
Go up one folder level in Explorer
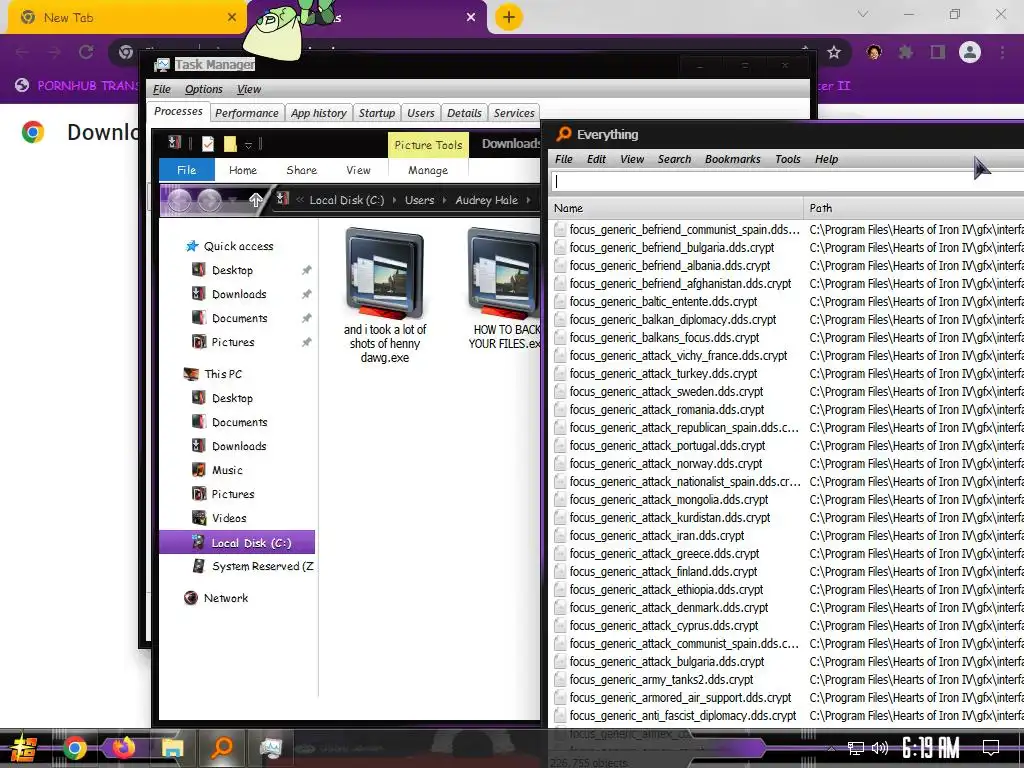click(255, 200)
